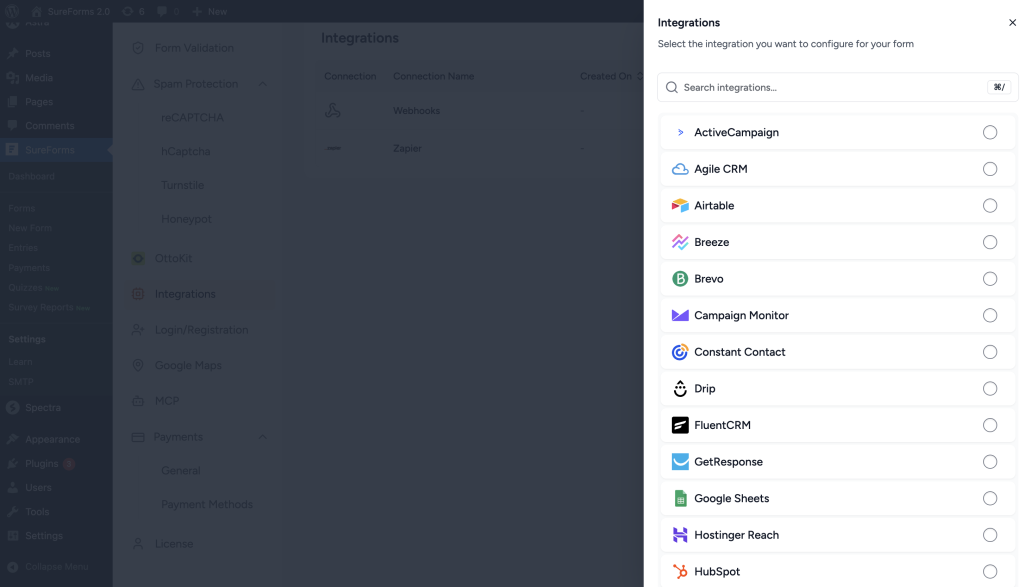Click the Spam Protection warning icon
Screen dimensions: 1024x587
(x=138, y=84)
